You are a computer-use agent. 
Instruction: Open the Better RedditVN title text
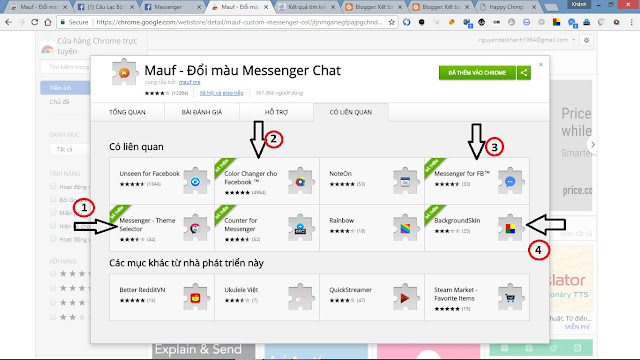point(142,290)
